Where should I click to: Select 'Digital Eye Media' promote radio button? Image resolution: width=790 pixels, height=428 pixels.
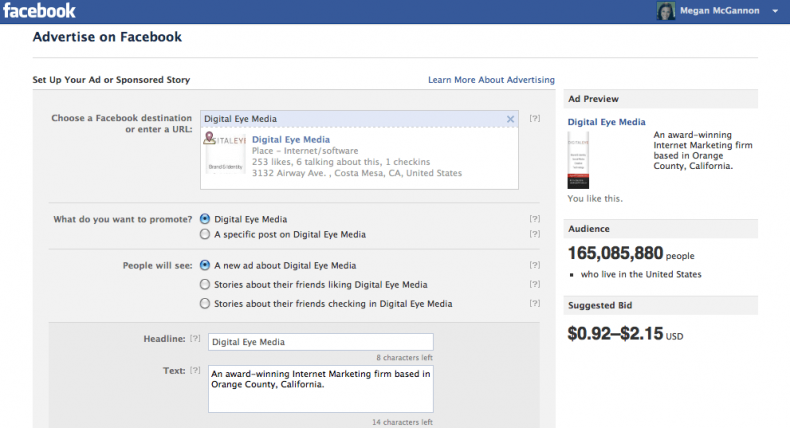pyautogui.click(x=205, y=218)
